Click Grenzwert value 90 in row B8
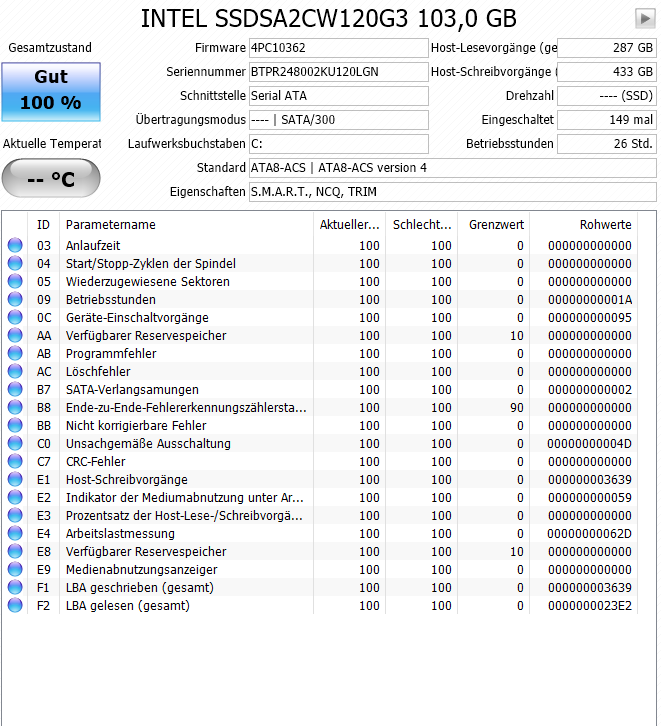 coord(517,408)
